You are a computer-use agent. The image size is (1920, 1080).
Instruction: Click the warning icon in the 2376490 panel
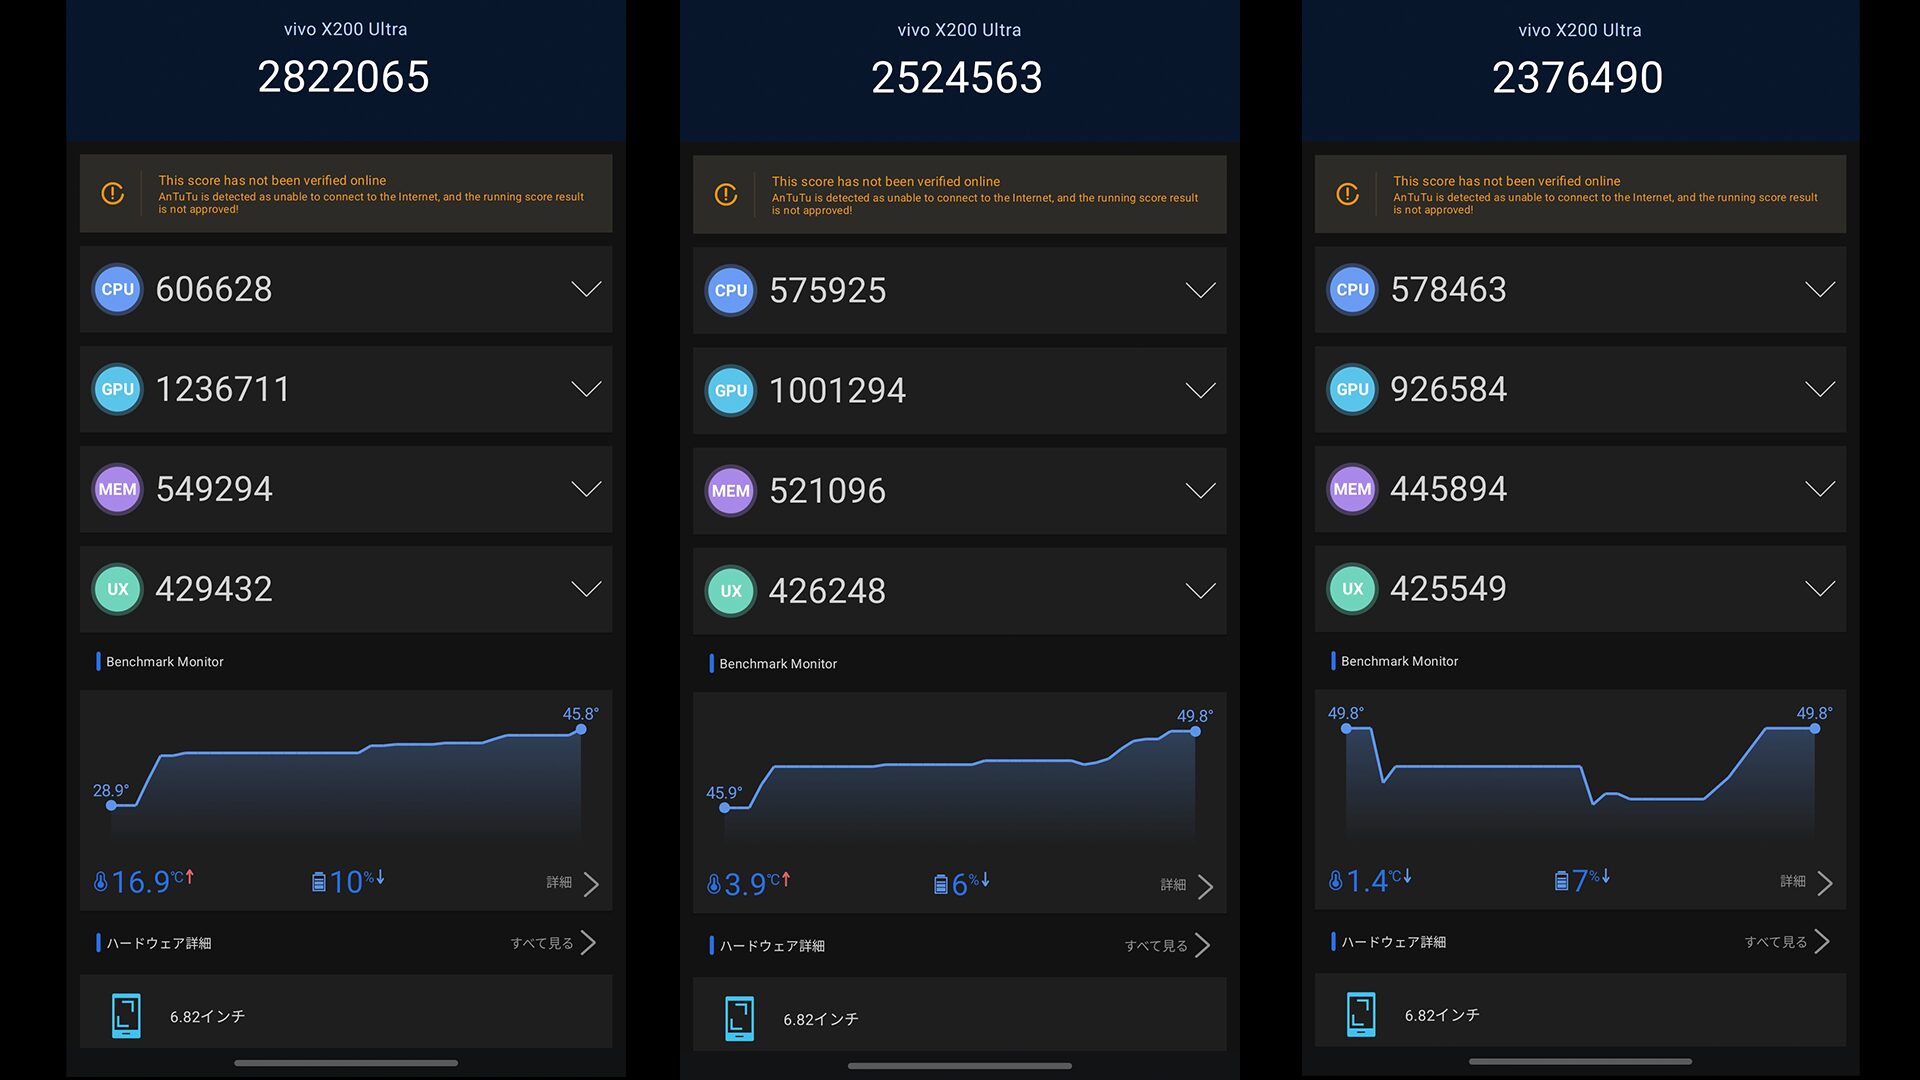click(x=1348, y=194)
